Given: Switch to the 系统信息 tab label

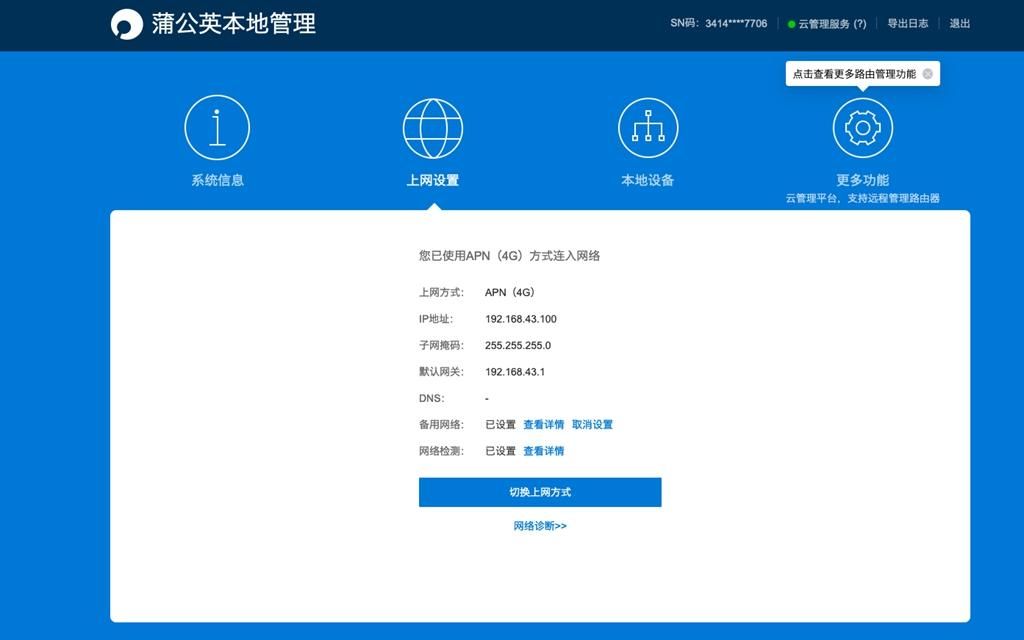Looking at the screenshot, I should coord(217,180).
